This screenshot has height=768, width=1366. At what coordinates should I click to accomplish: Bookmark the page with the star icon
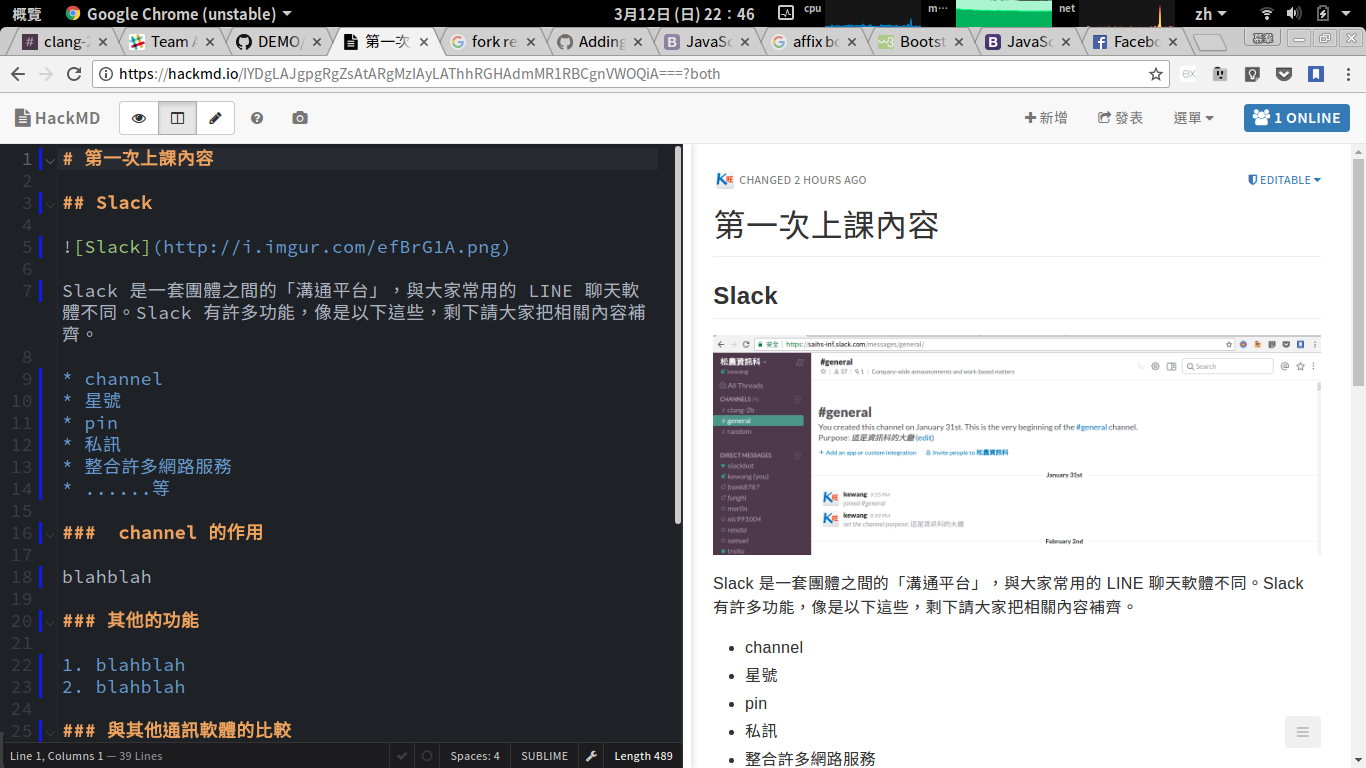(x=1156, y=74)
